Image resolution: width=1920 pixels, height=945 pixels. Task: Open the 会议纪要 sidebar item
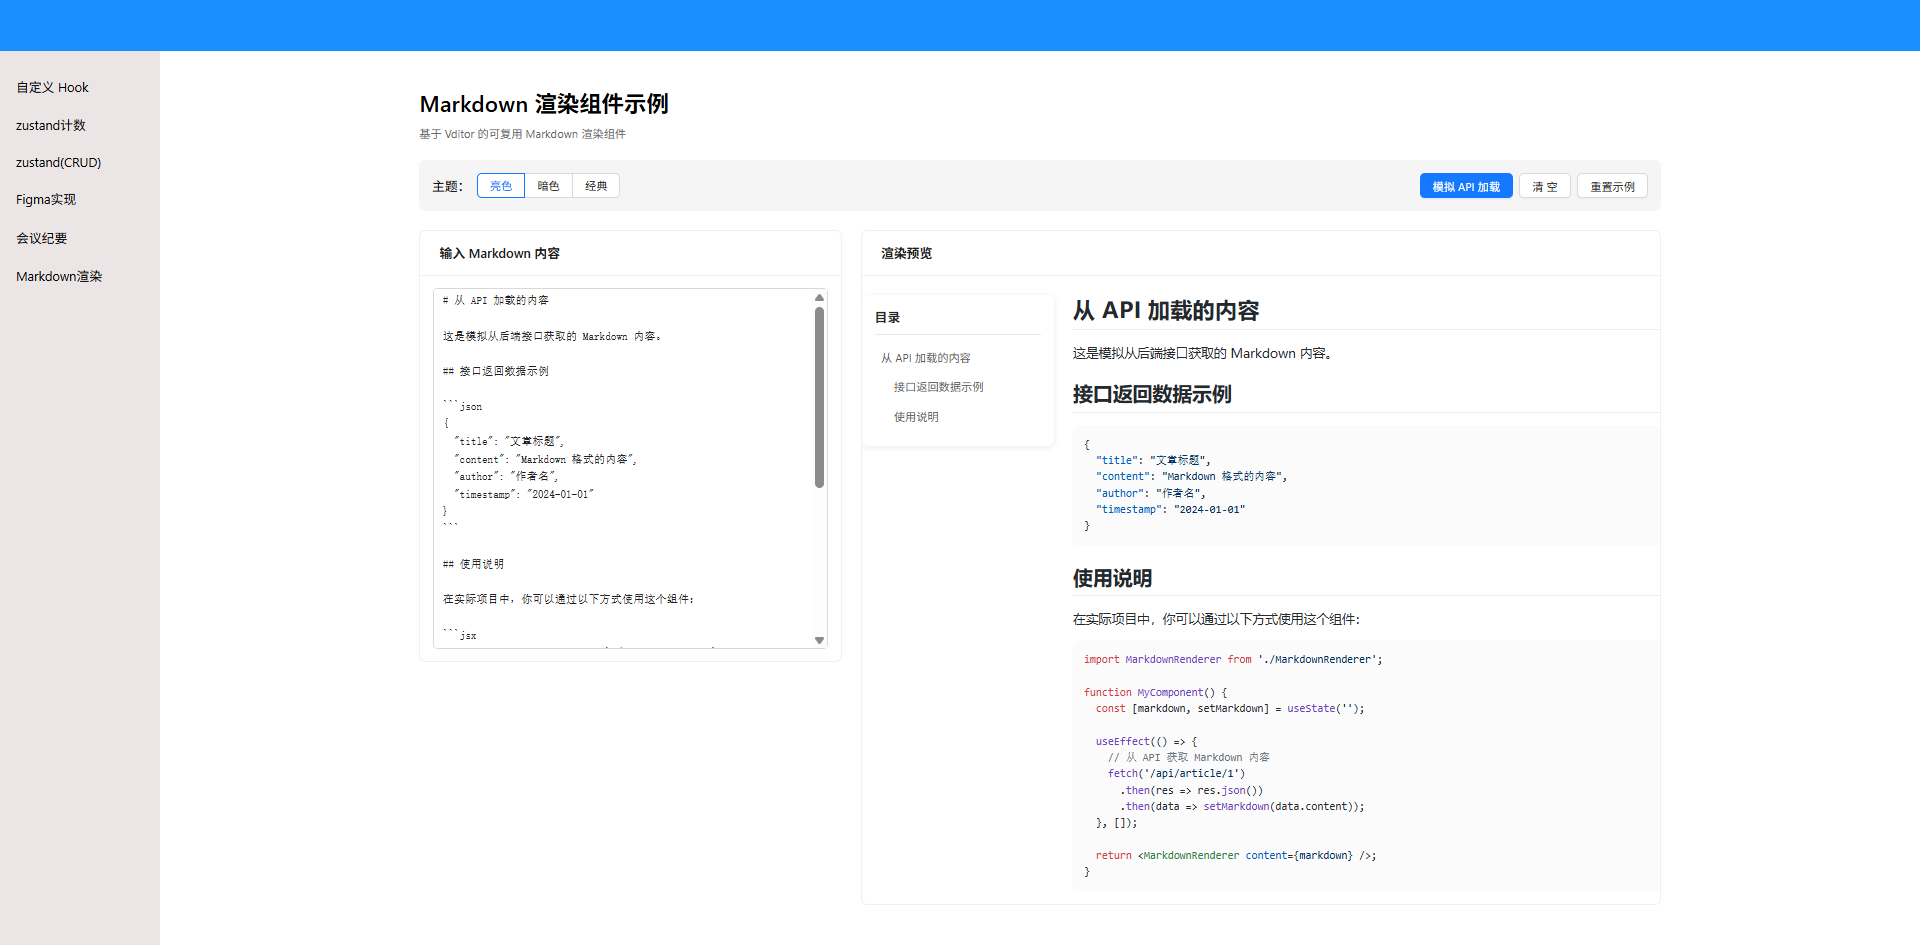coord(42,238)
